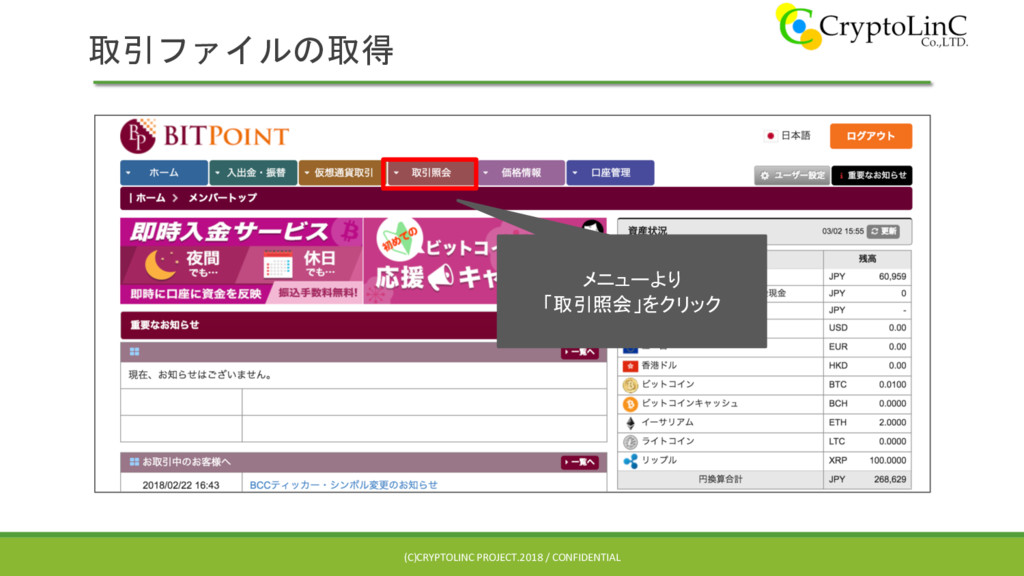The width and height of the screenshot is (1024, 576).
Task: Click grid icon beside お取引中のお客様へ
Action: [135, 462]
